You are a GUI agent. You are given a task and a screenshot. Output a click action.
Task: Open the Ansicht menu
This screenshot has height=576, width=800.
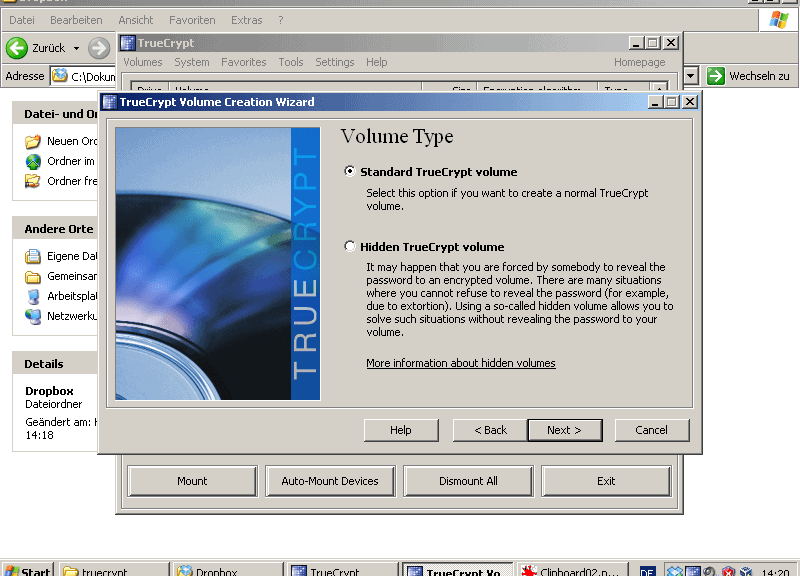click(136, 20)
